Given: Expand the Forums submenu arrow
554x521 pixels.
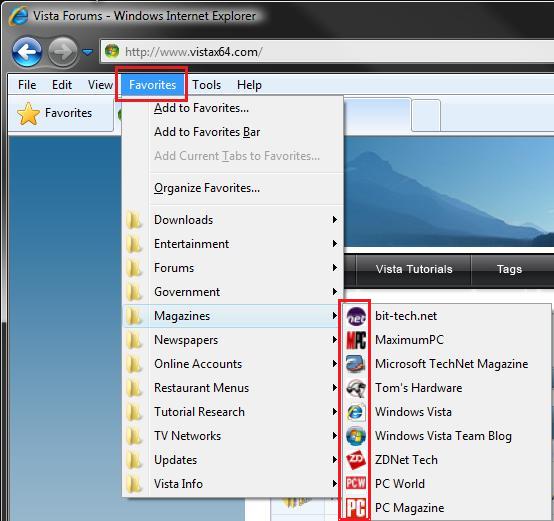Looking at the screenshot, I should (x=334, y=268).
